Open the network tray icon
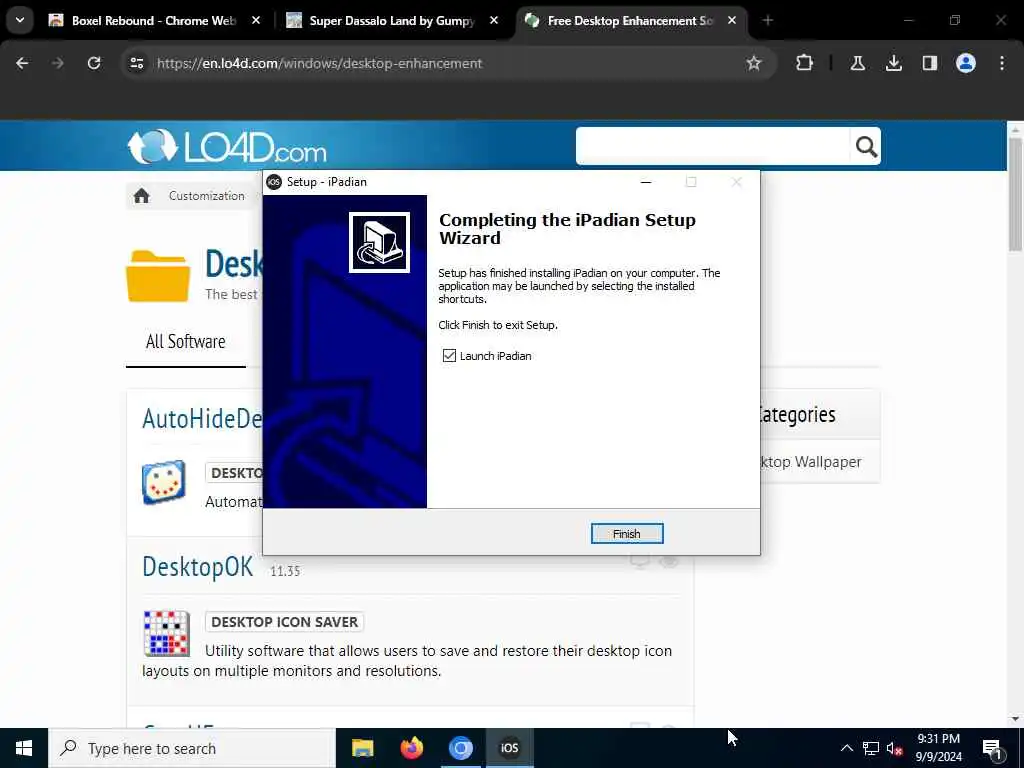Screen dimensions: 1024x768 (871, 748)
